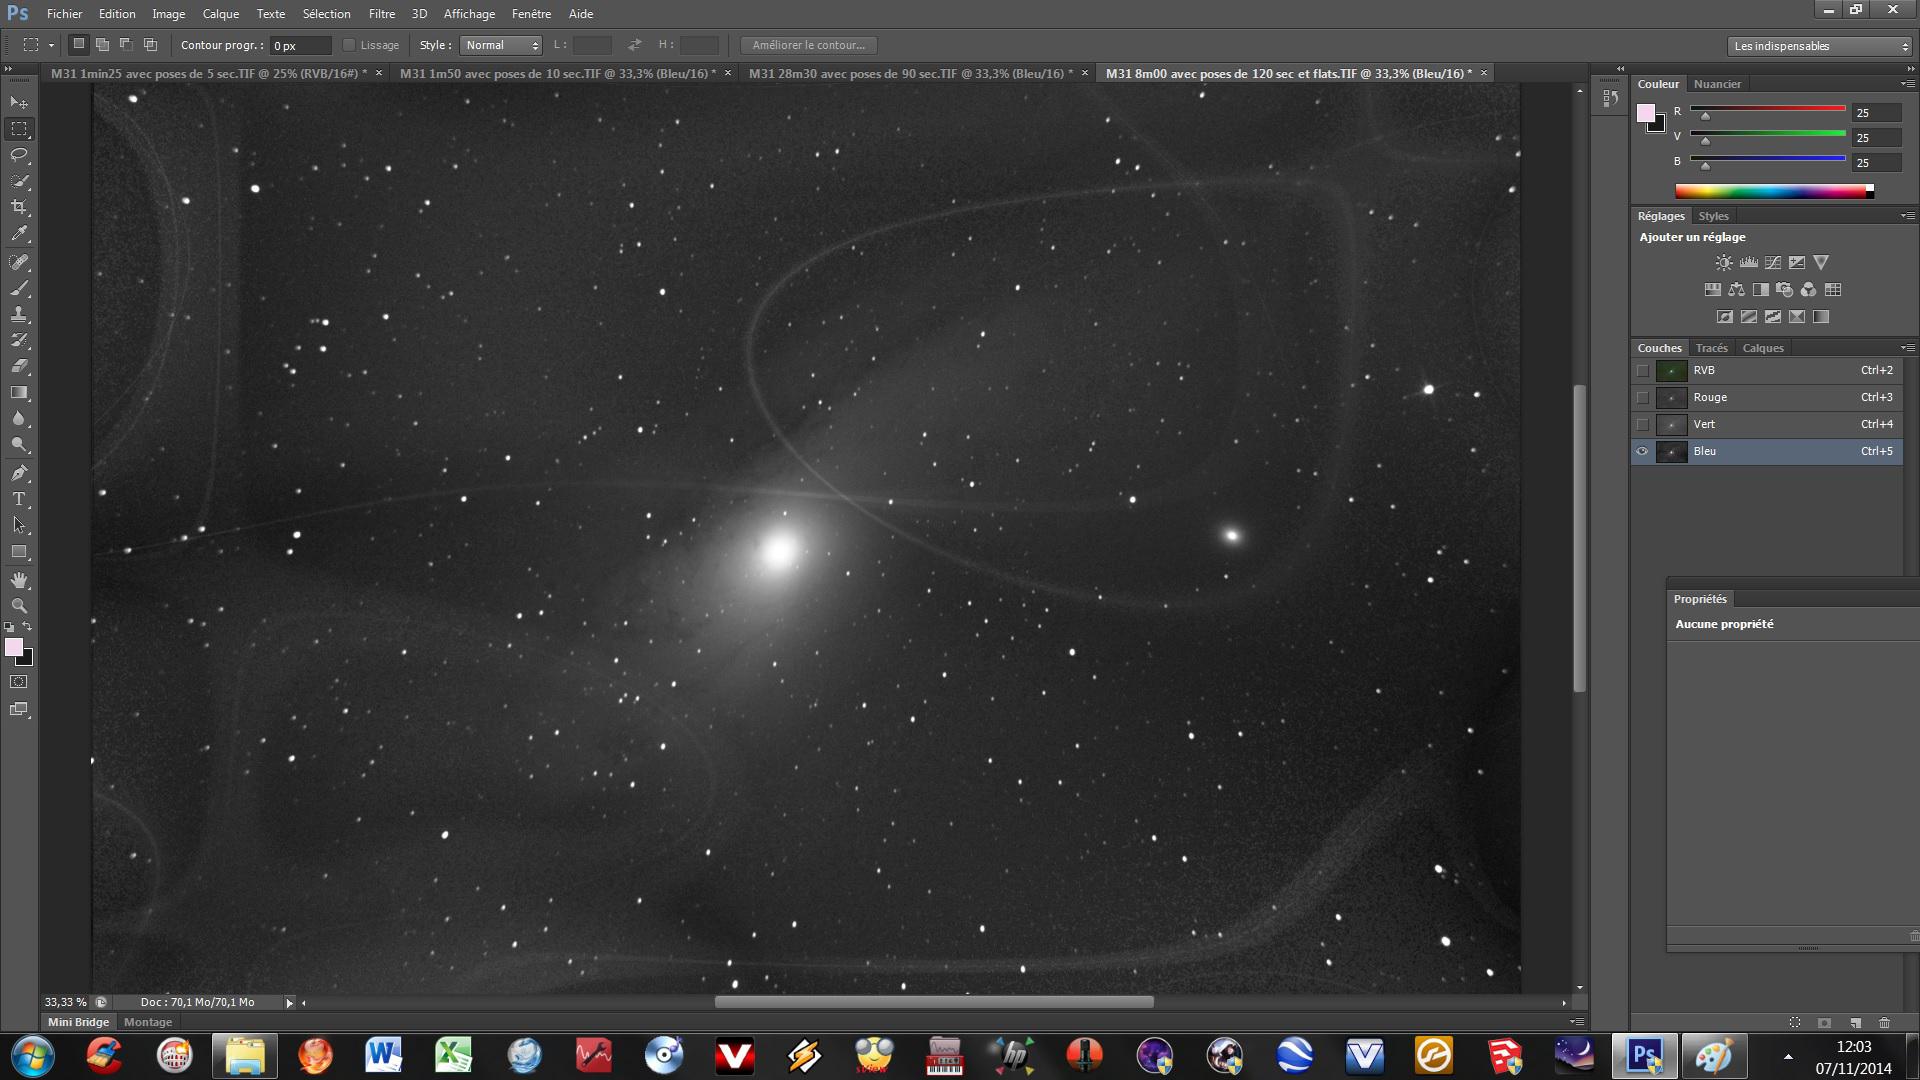
Task: Select the Lasso tool
Action: 19,155
